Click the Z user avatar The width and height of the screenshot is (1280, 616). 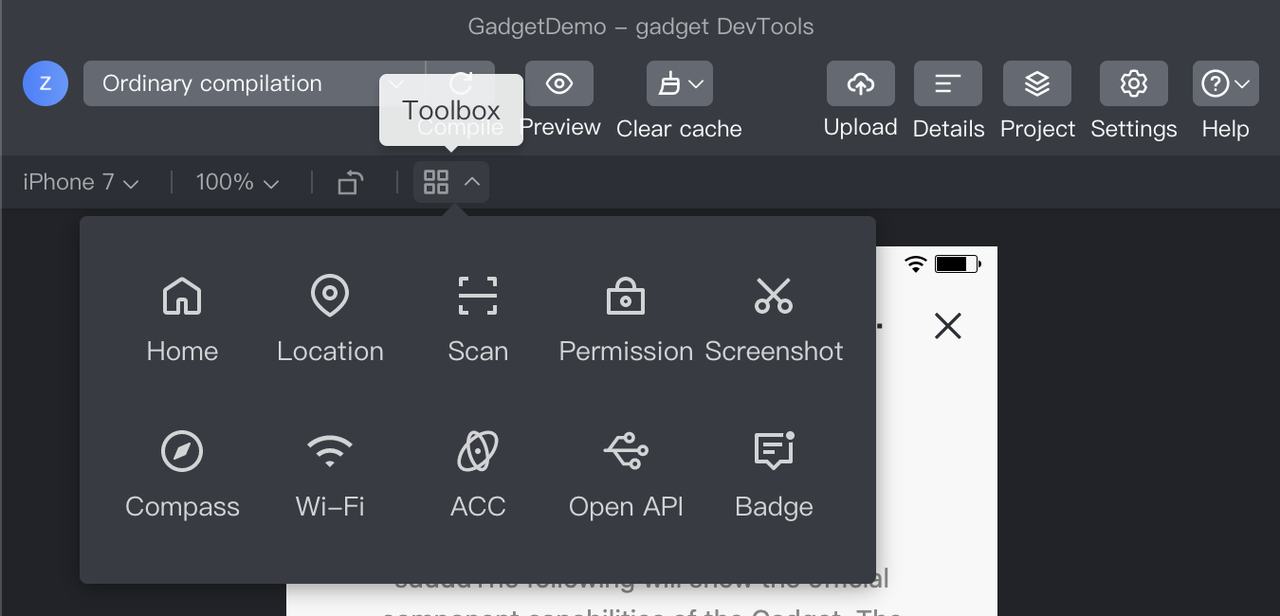(x=45, y=84)
